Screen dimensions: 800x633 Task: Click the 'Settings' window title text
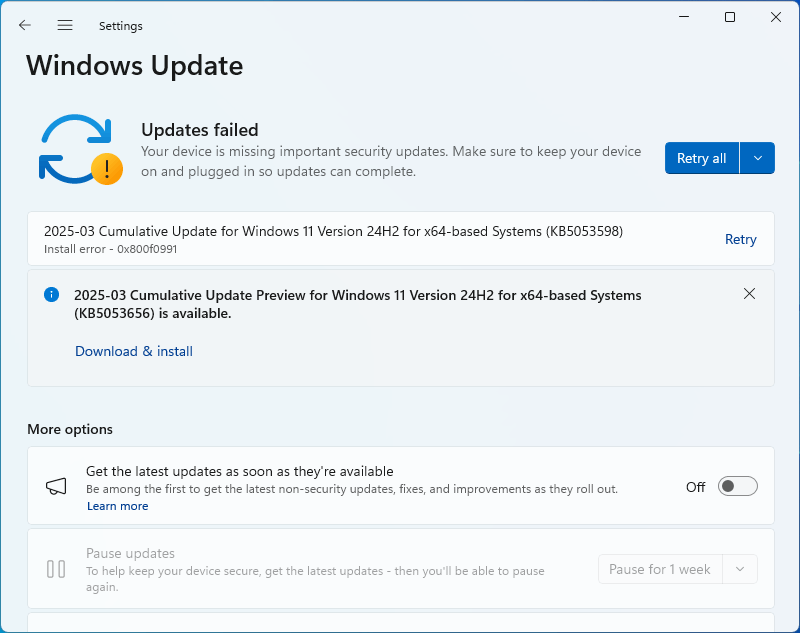pos(121,26)
